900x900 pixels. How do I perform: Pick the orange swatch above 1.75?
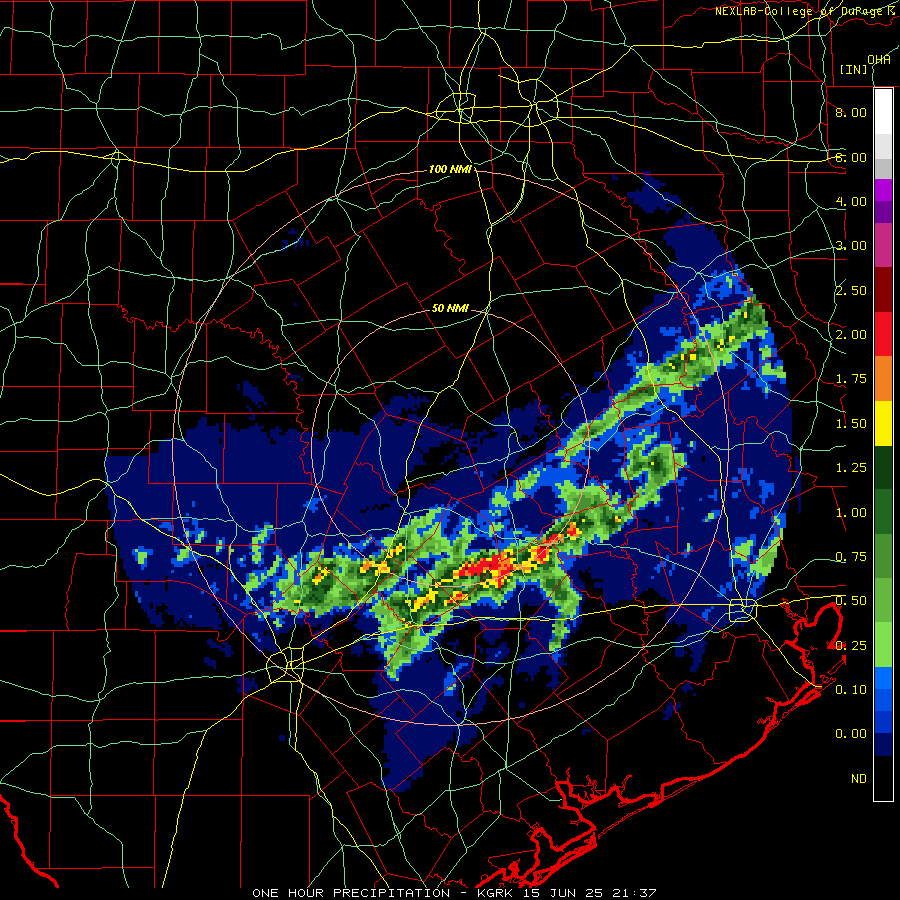click(883, 379)
